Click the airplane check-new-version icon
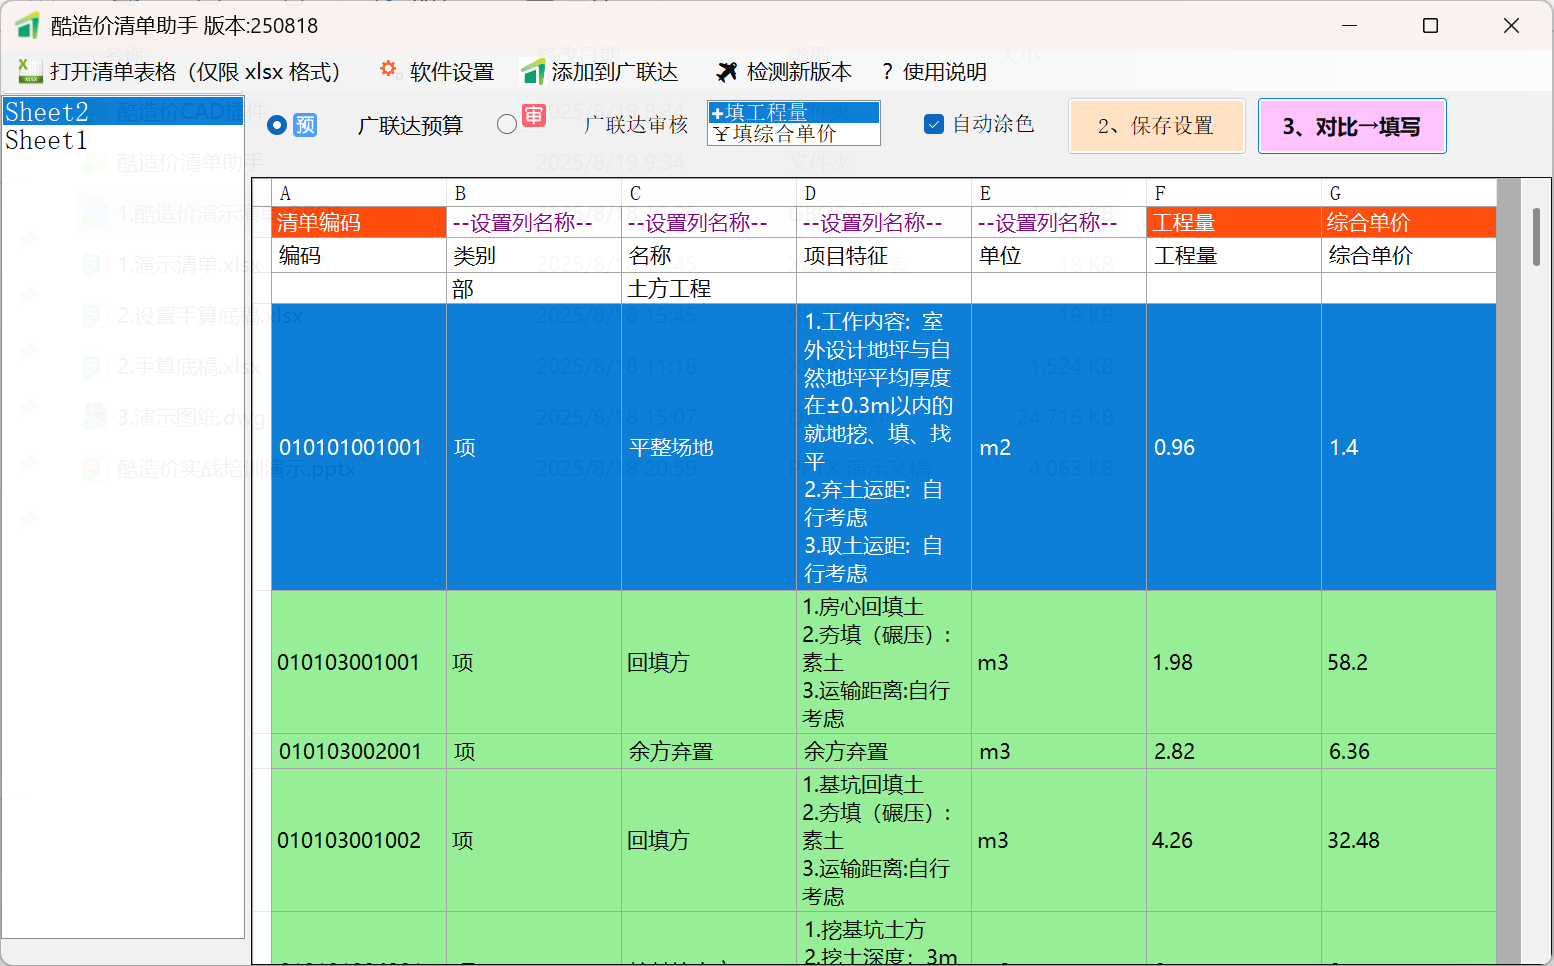This screenshot has height=966, width=1554. [x=727, y=72]
